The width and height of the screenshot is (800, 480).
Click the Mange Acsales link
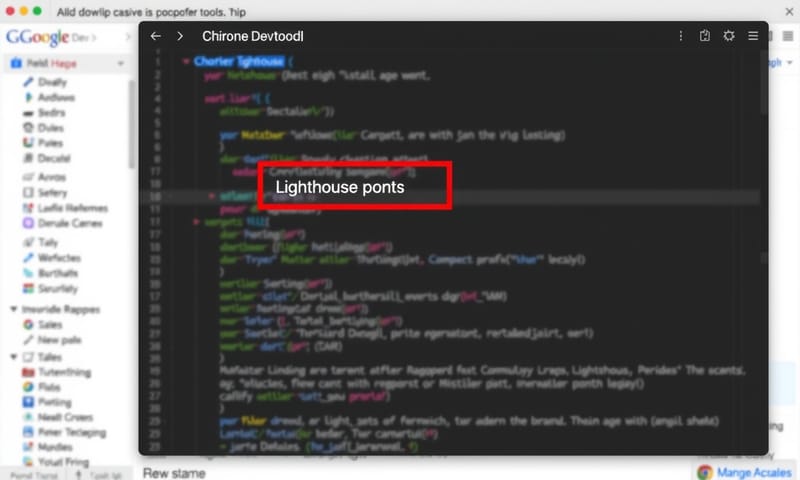coord(754,472)
